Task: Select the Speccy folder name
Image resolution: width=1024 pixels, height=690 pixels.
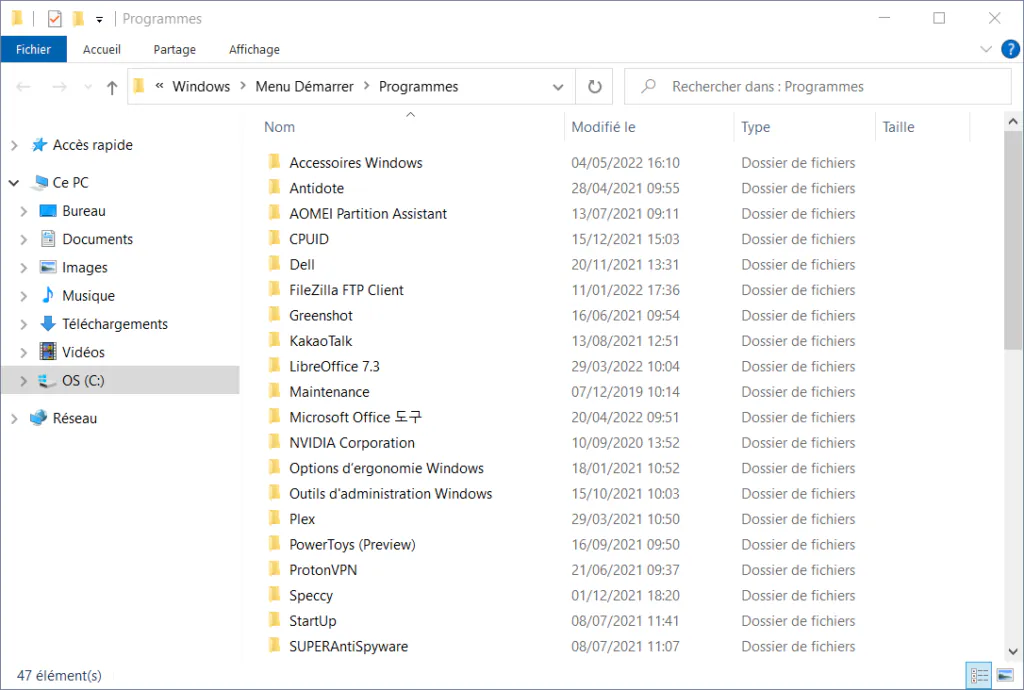Action: pyautogui.click(x=311, y=595)
